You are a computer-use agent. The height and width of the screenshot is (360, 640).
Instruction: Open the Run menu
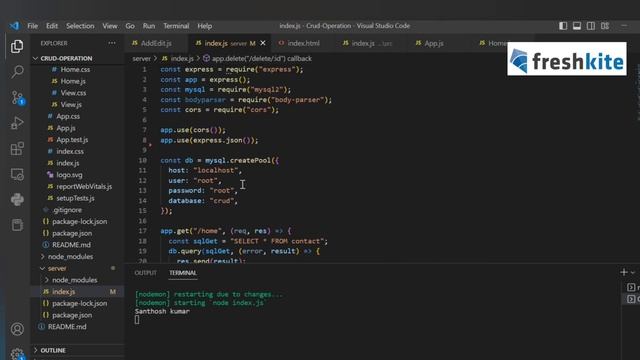(x=149, y=26)
